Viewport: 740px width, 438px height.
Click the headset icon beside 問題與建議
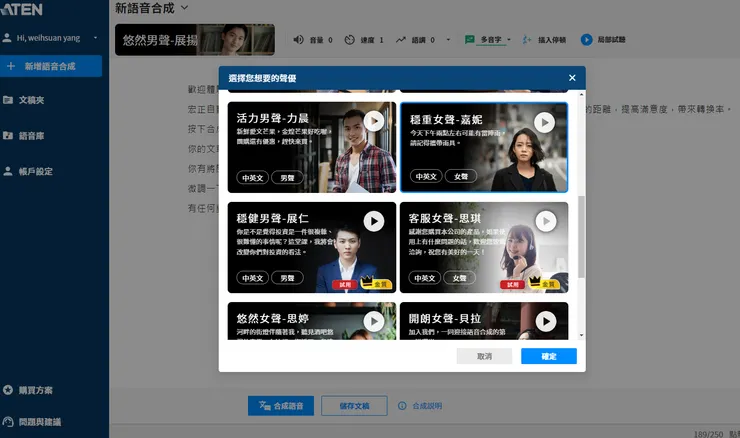pyautogui.click(x=8, y=421)
